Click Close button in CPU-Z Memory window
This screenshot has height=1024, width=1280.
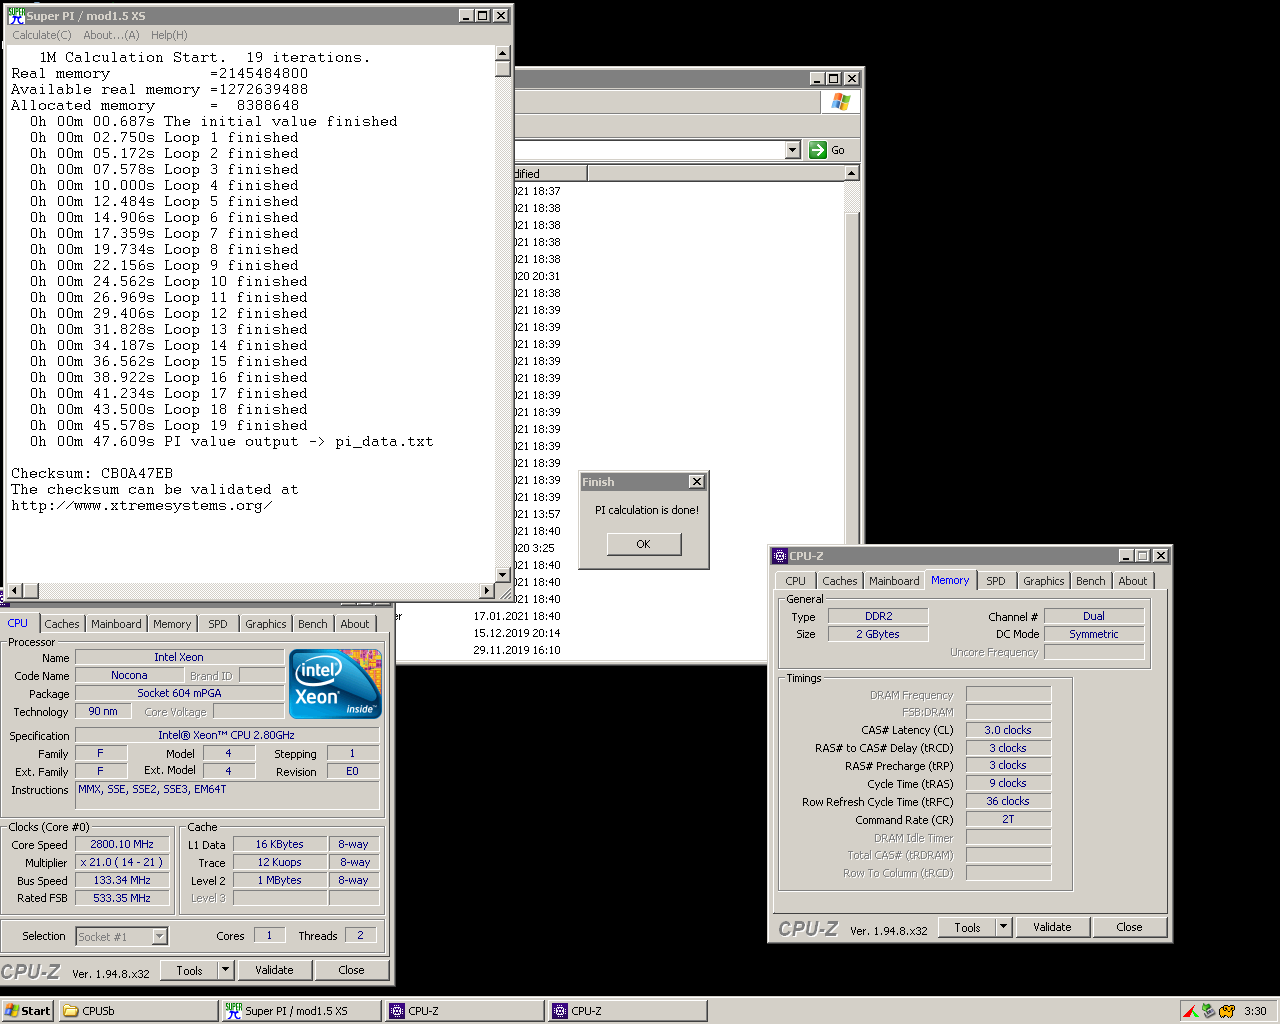point(1129,927)
